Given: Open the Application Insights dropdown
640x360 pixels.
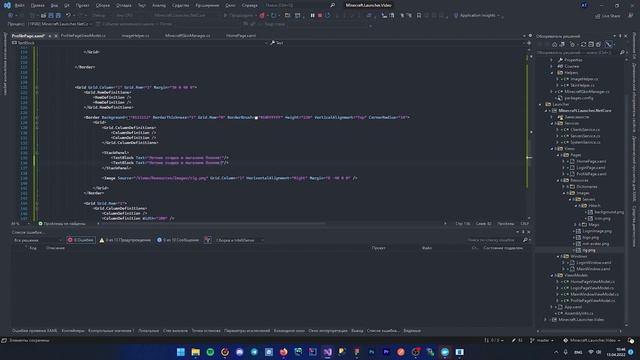Looking at the screenshot, I should click(477, 16).
